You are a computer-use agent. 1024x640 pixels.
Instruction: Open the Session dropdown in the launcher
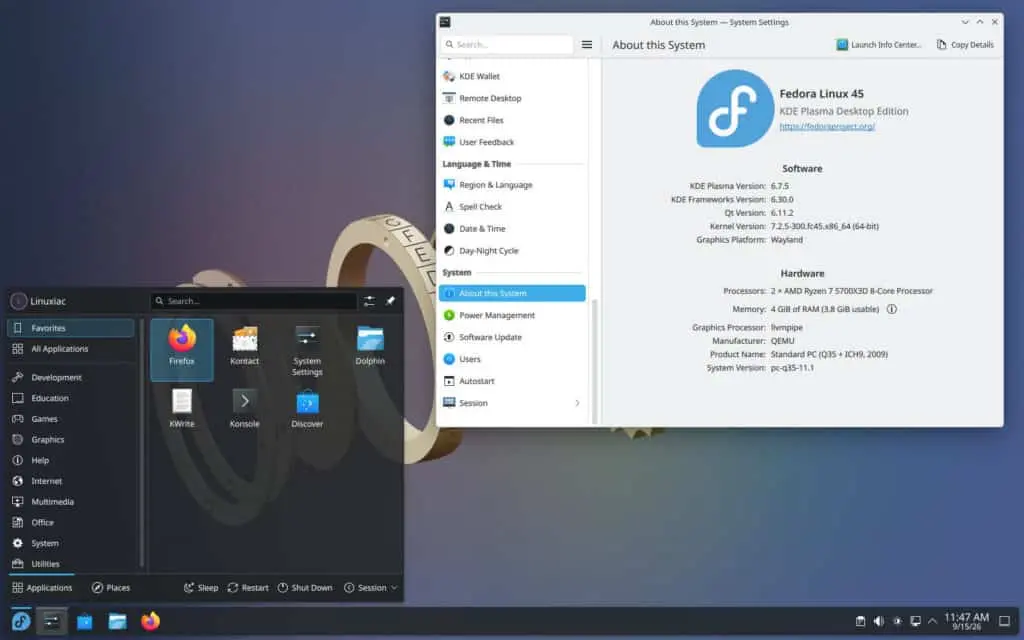pyautogui.click(x=371, y=588)
